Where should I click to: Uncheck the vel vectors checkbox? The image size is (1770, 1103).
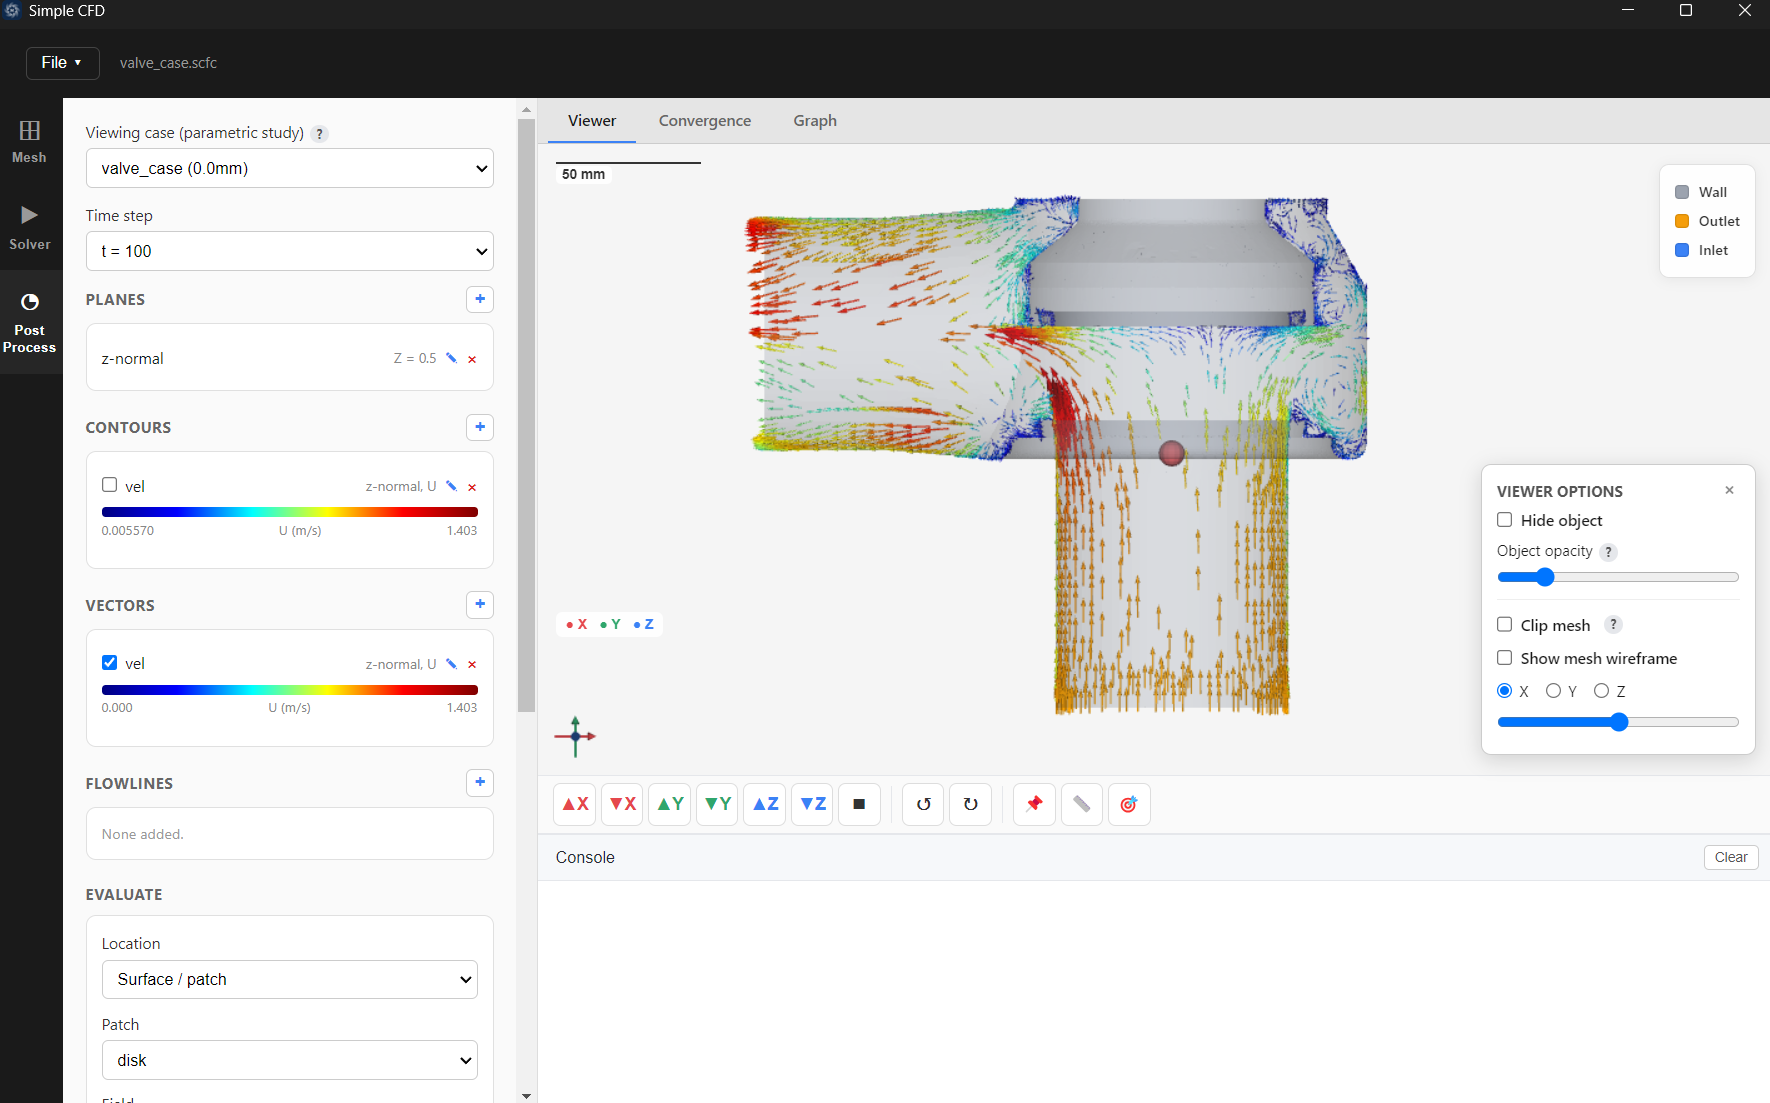point(110,662)
